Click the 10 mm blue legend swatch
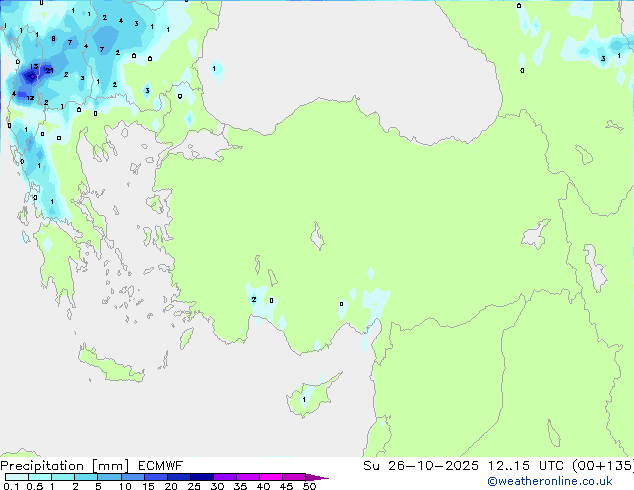 132,478
